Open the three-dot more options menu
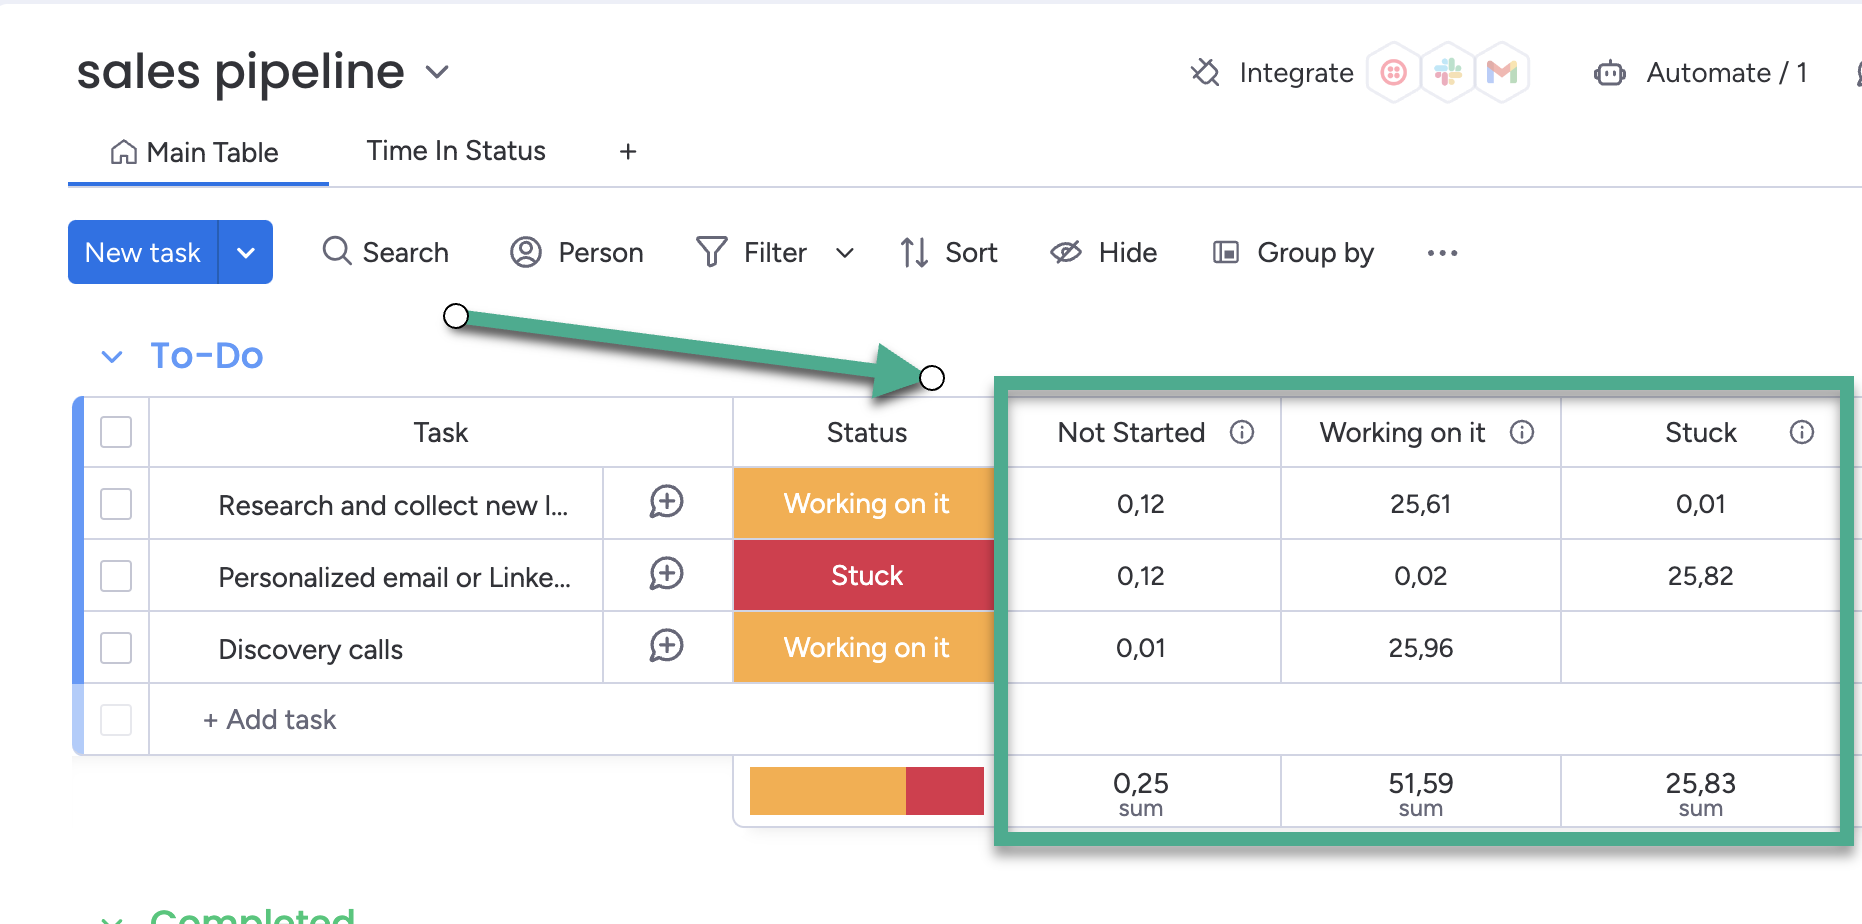The width and height of the screenshot is (1862, 924). tap(1442, 253)
